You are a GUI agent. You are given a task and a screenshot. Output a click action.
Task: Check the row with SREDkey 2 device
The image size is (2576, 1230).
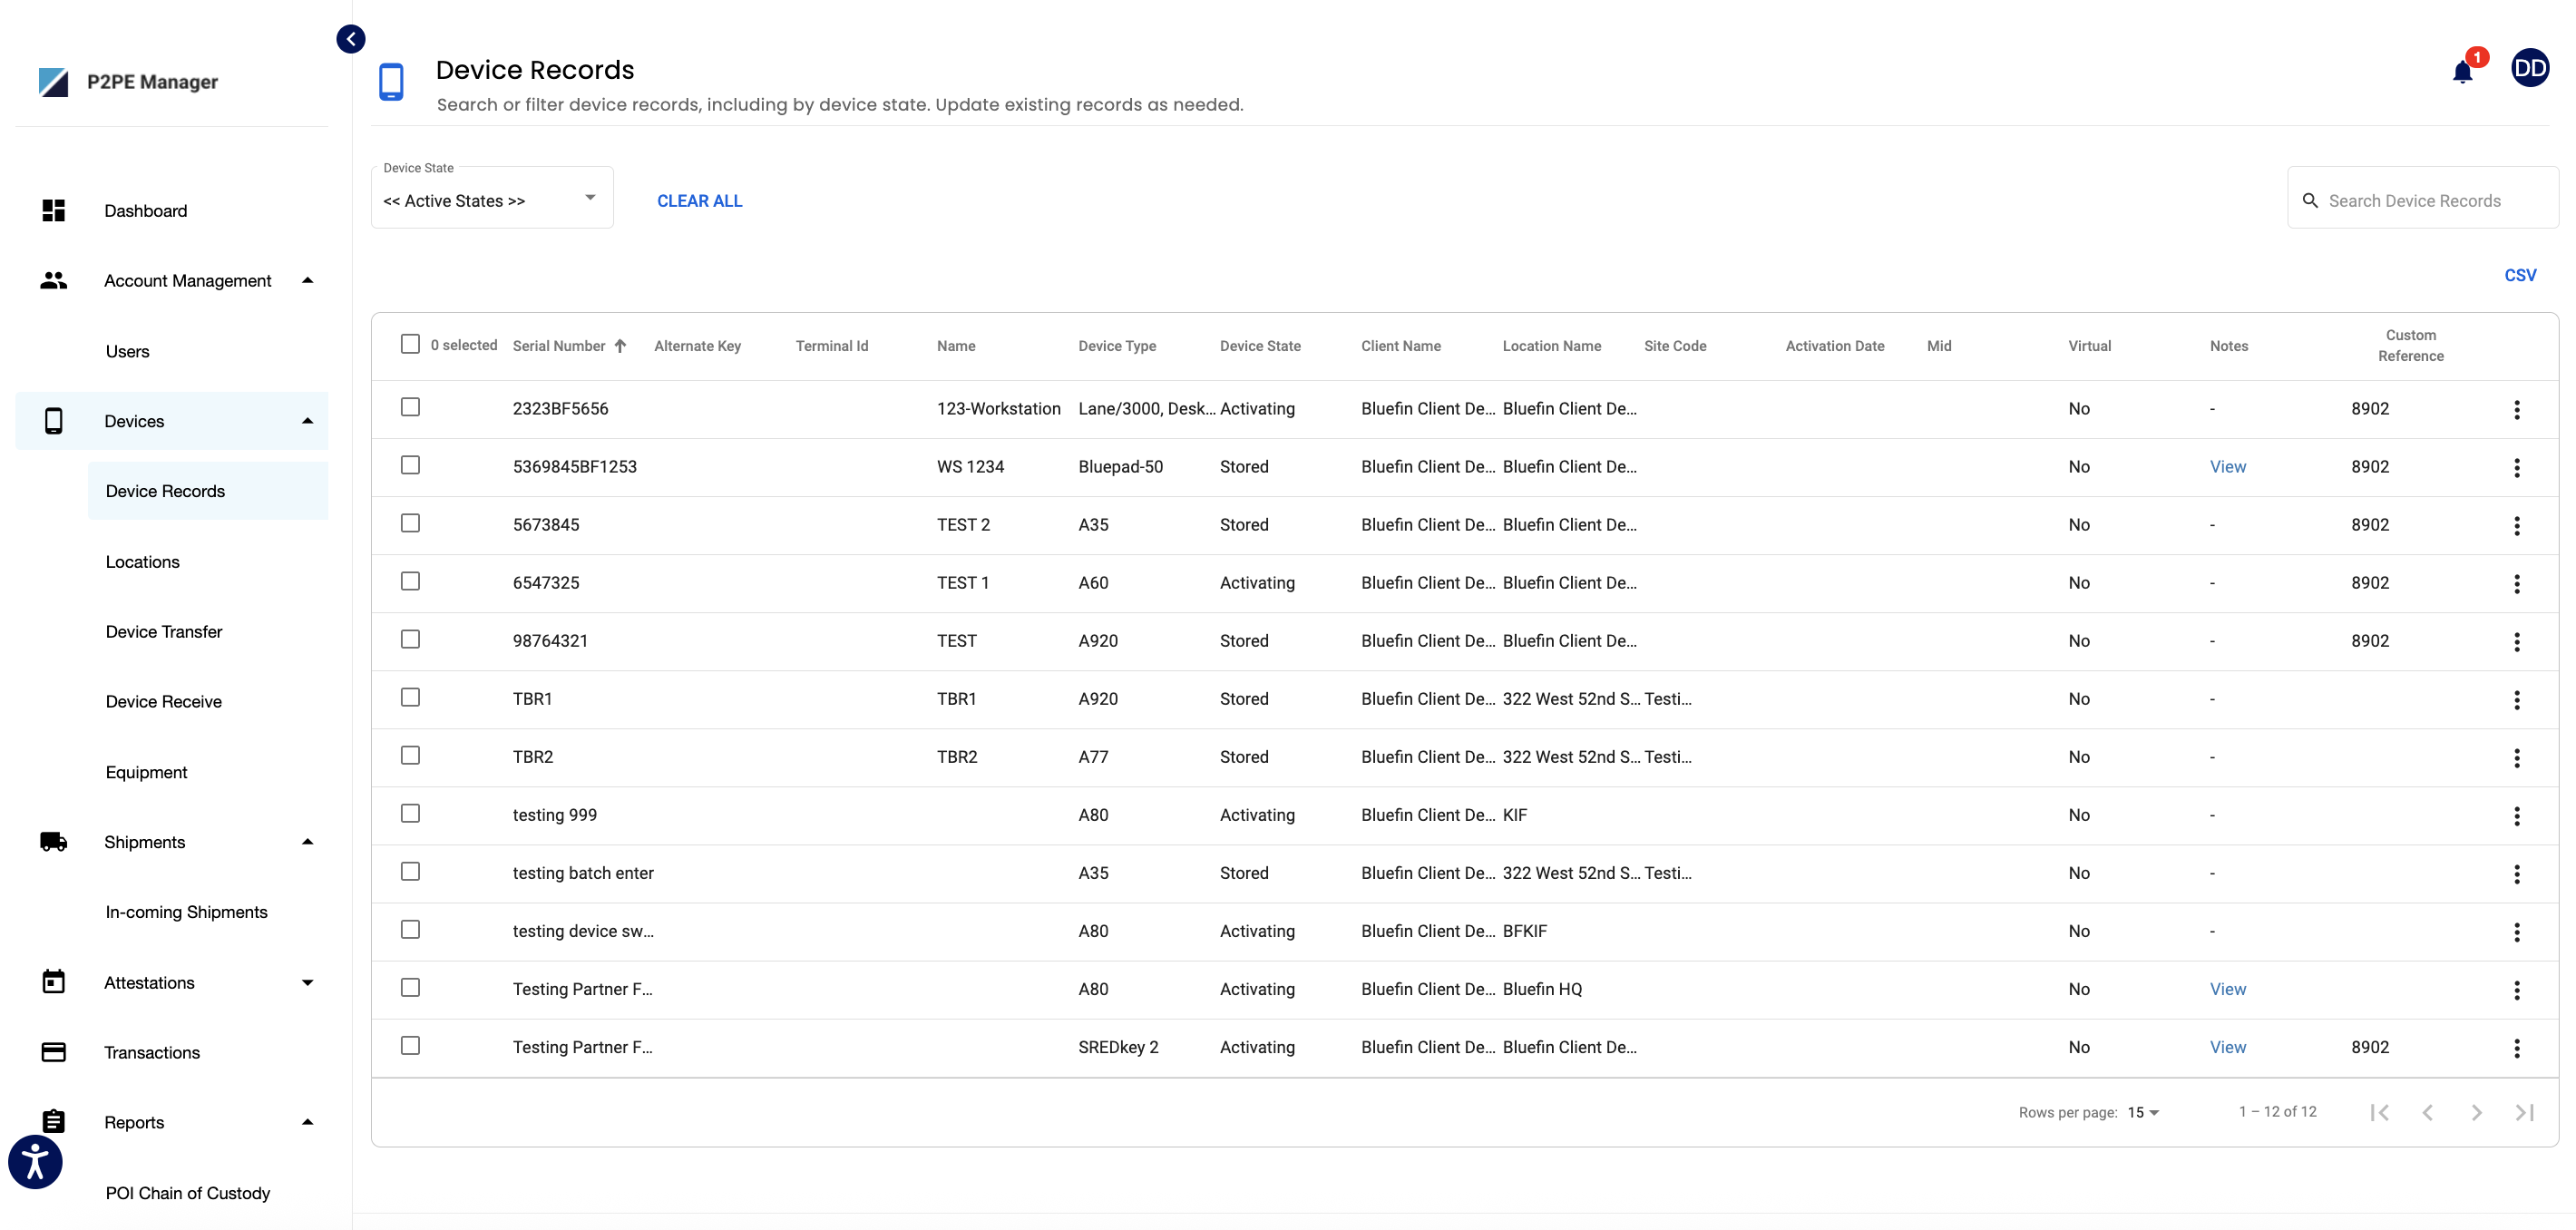[410, 1045]
